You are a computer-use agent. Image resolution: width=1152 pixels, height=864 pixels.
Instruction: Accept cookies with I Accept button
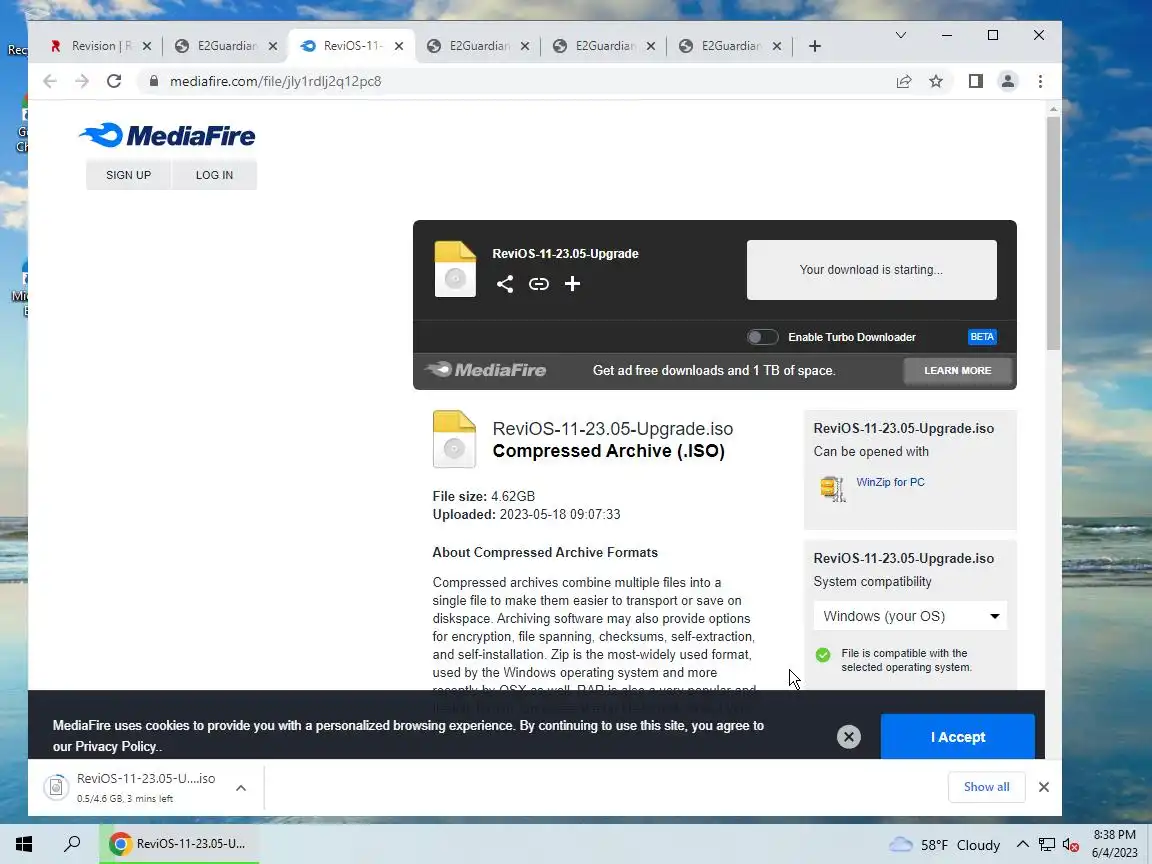point(957,736)
